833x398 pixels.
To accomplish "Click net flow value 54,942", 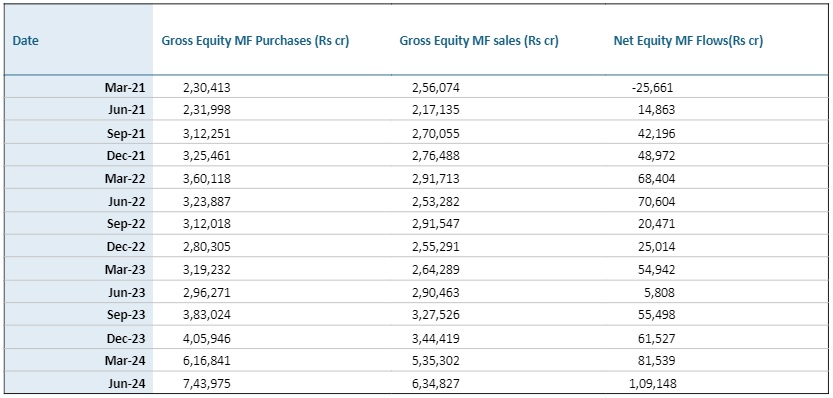I will click(656, 270).
